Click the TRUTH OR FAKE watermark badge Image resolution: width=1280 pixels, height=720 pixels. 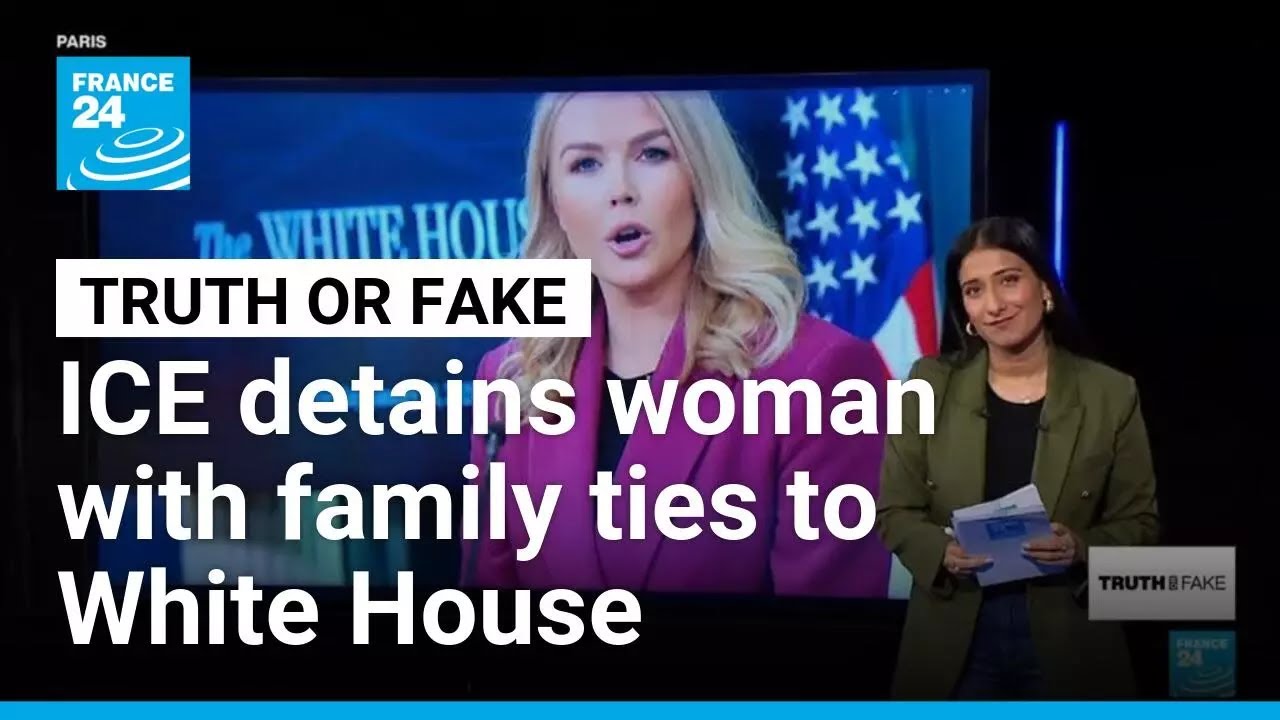(x=1161, y=583)
